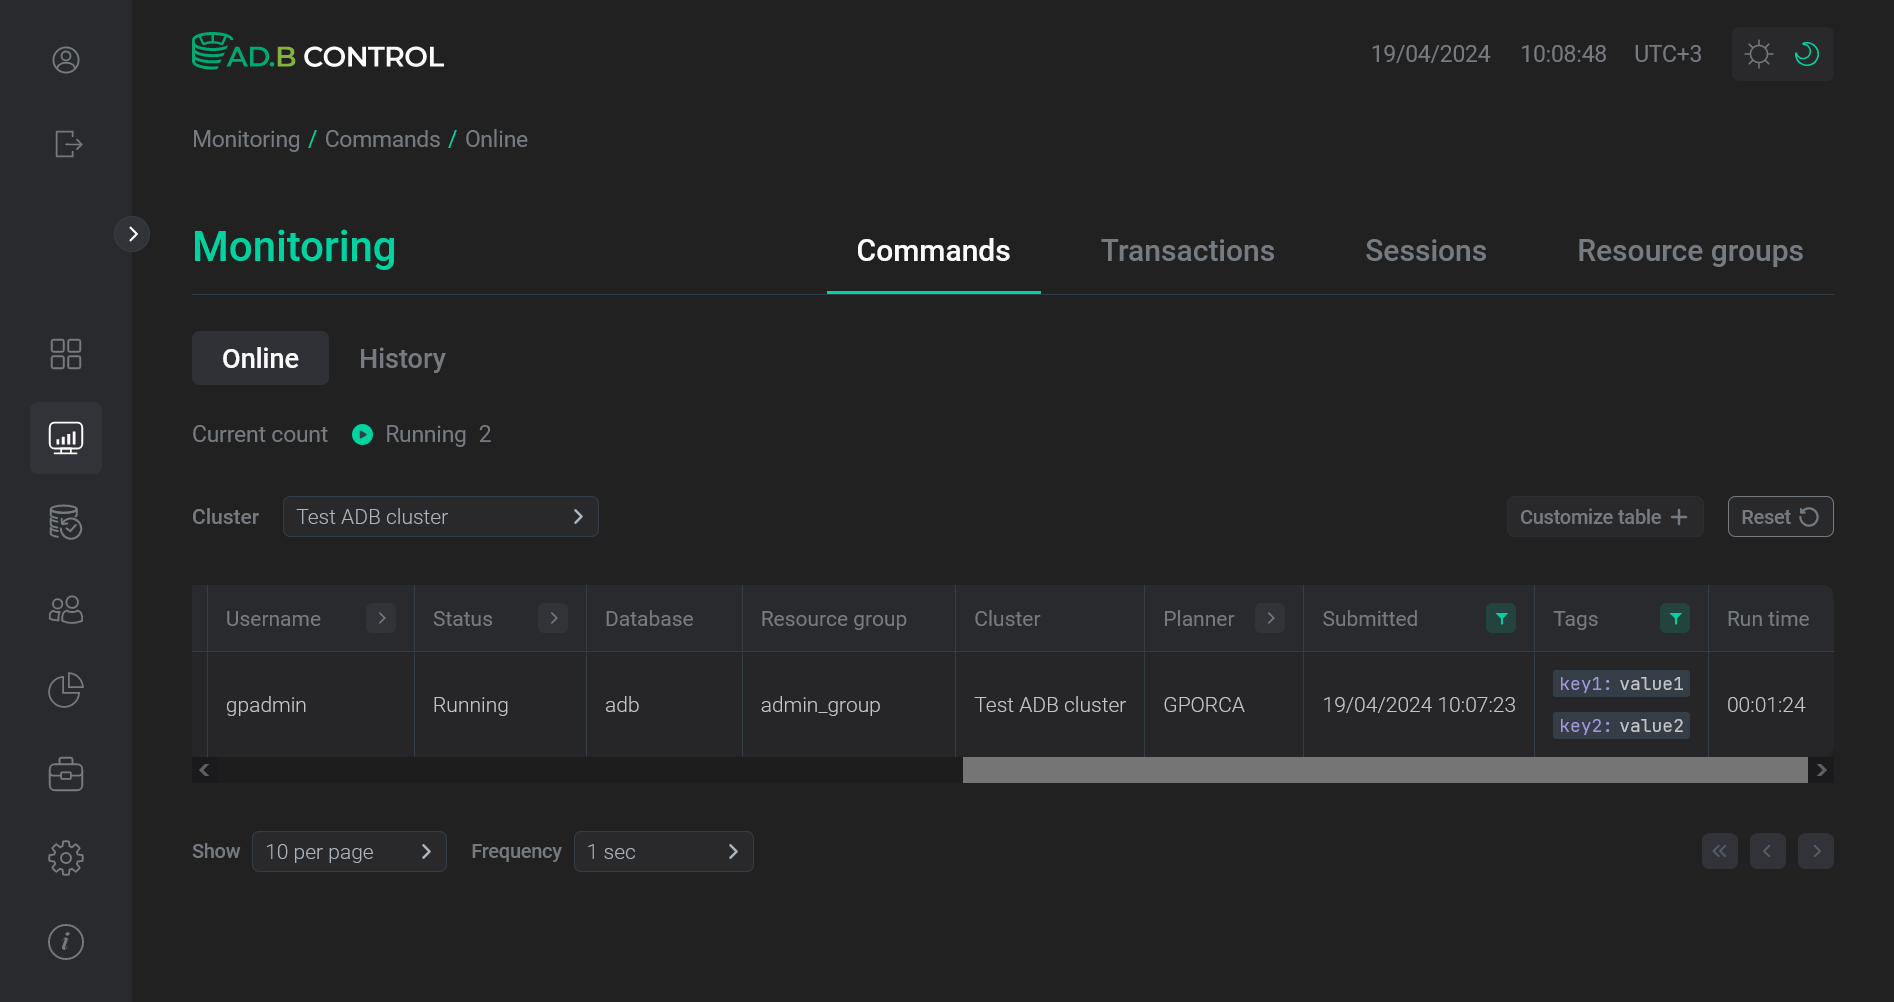
Task: Click the briefcase icon in sidebar
Action: point(65,773)
